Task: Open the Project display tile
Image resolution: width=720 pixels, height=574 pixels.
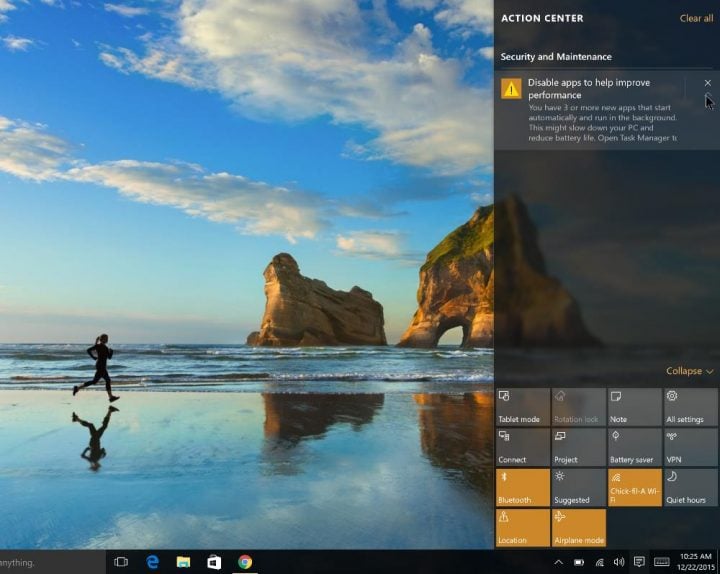Action: click(x=578, y=447)
